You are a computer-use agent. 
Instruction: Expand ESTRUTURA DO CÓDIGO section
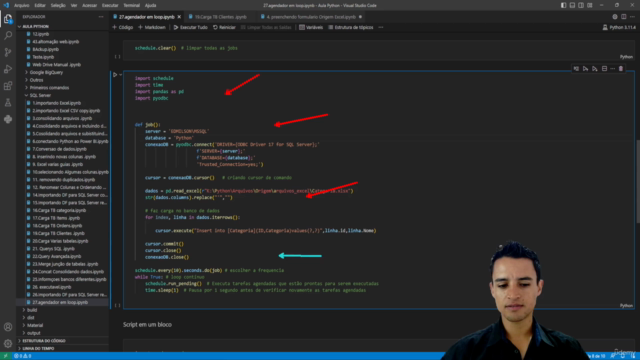click(x=42, y=341)
